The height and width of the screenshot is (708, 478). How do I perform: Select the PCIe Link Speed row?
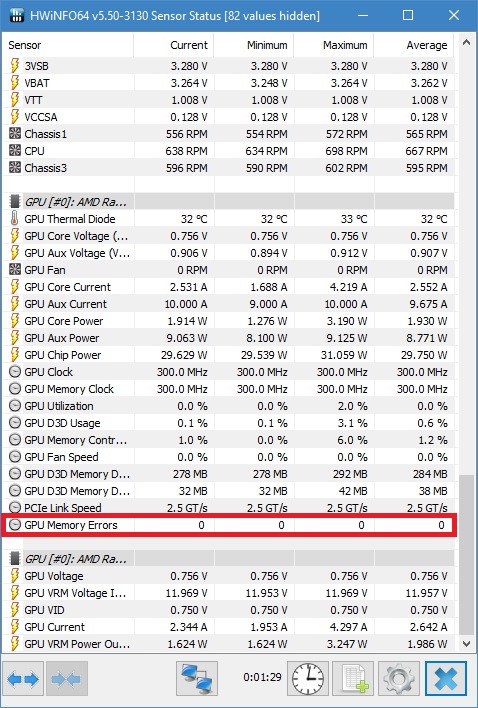tap(228, 508)
